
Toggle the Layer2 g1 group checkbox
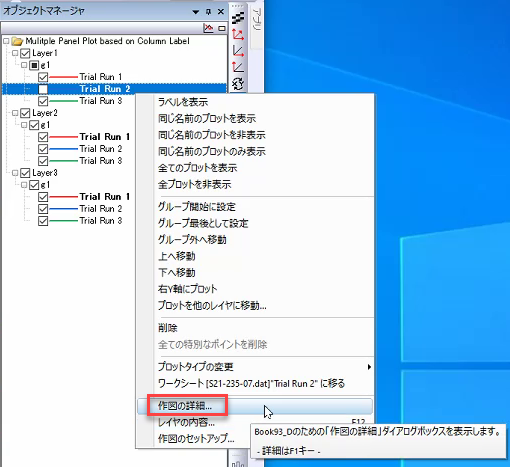pyautogui.click(x=34, y=125)
